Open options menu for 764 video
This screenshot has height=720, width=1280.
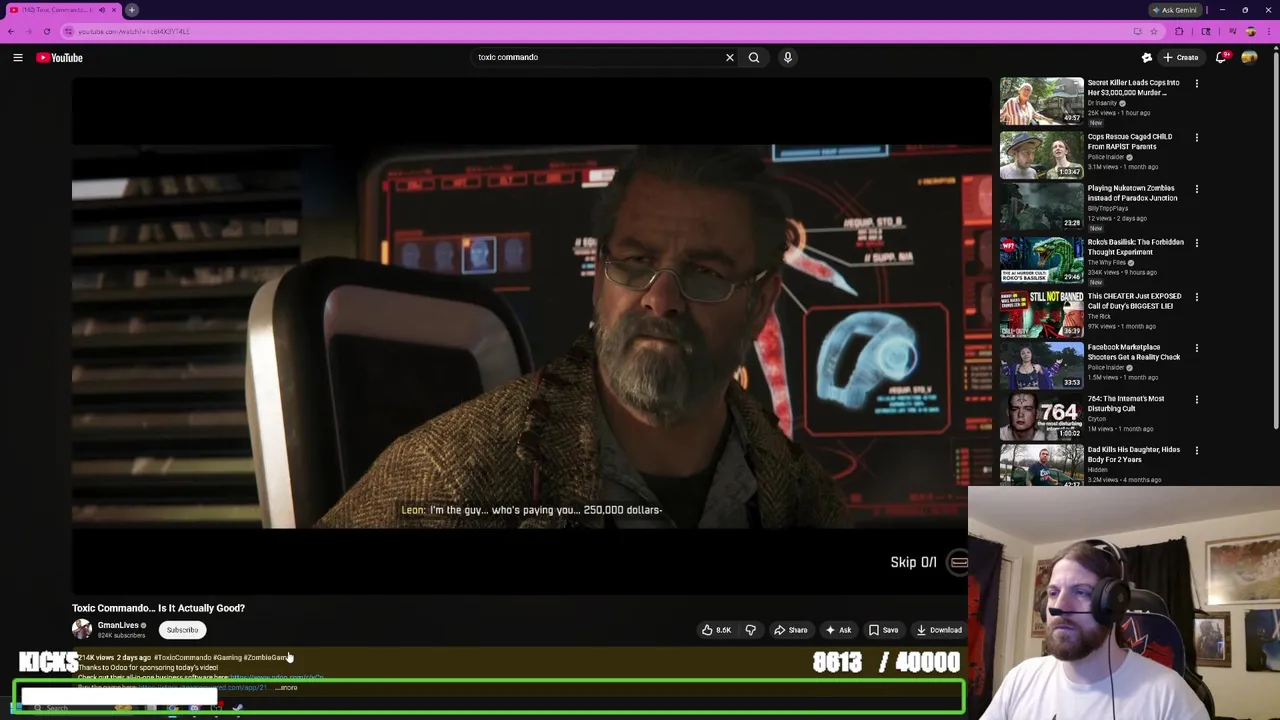[1196, 400]
